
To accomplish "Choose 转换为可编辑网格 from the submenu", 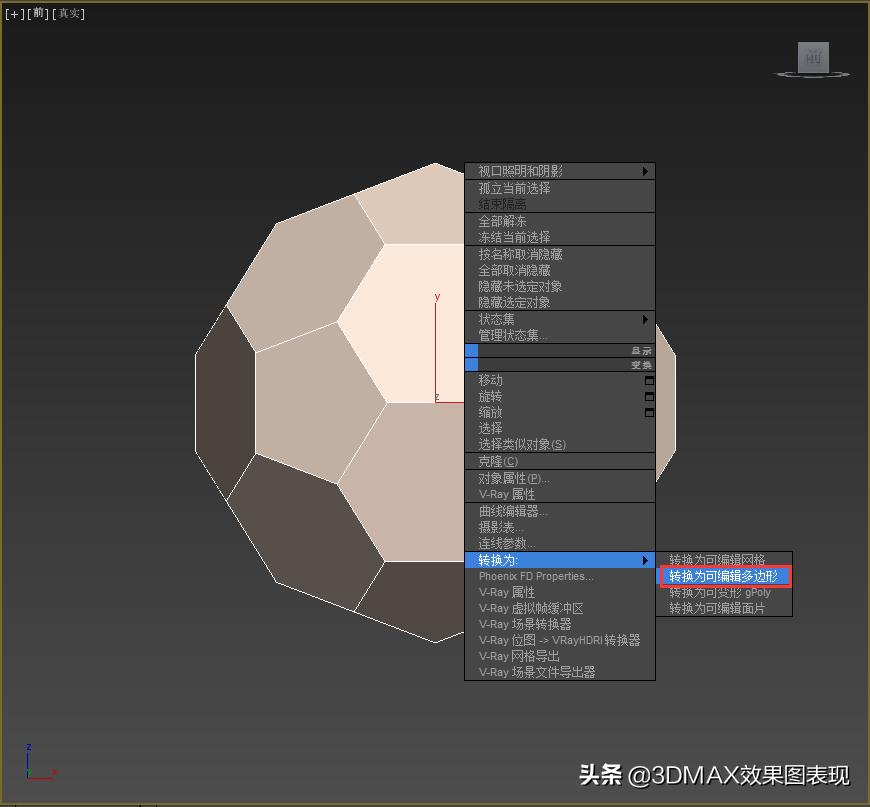I will 717,560.
